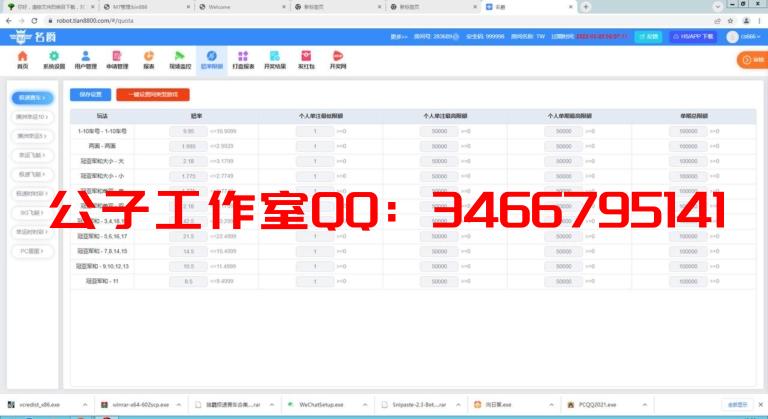The width and height of the screenshot is (768, 419).
Task: Select 澳洲幸运5 in the game sidebar
Action: tap(32, 136)
